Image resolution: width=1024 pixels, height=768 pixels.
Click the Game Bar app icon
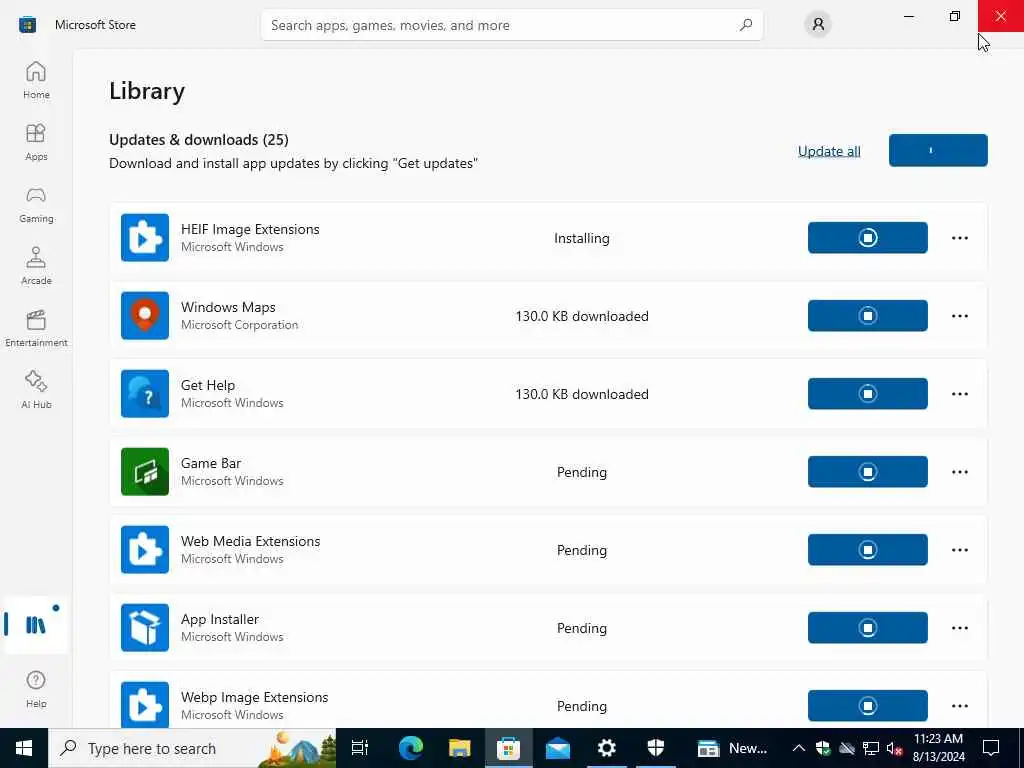click(145, 472)
